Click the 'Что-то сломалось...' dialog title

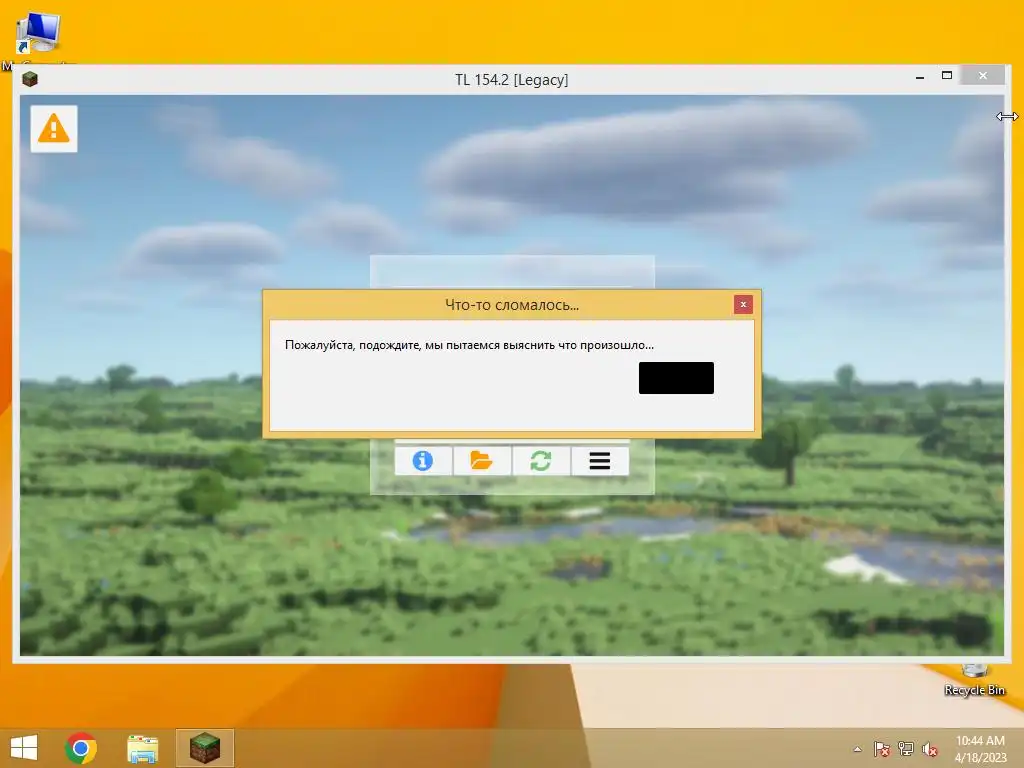click(x=512, y=305)
